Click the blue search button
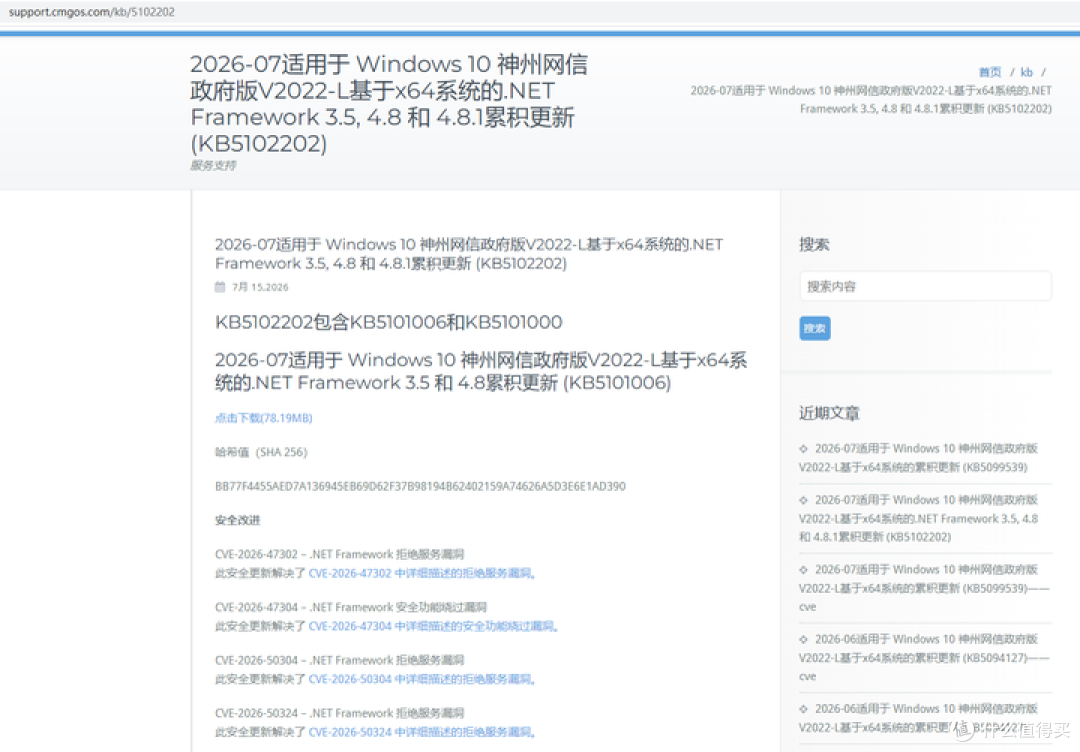This screenshot has width=1080, height=752. coord(815,328)
